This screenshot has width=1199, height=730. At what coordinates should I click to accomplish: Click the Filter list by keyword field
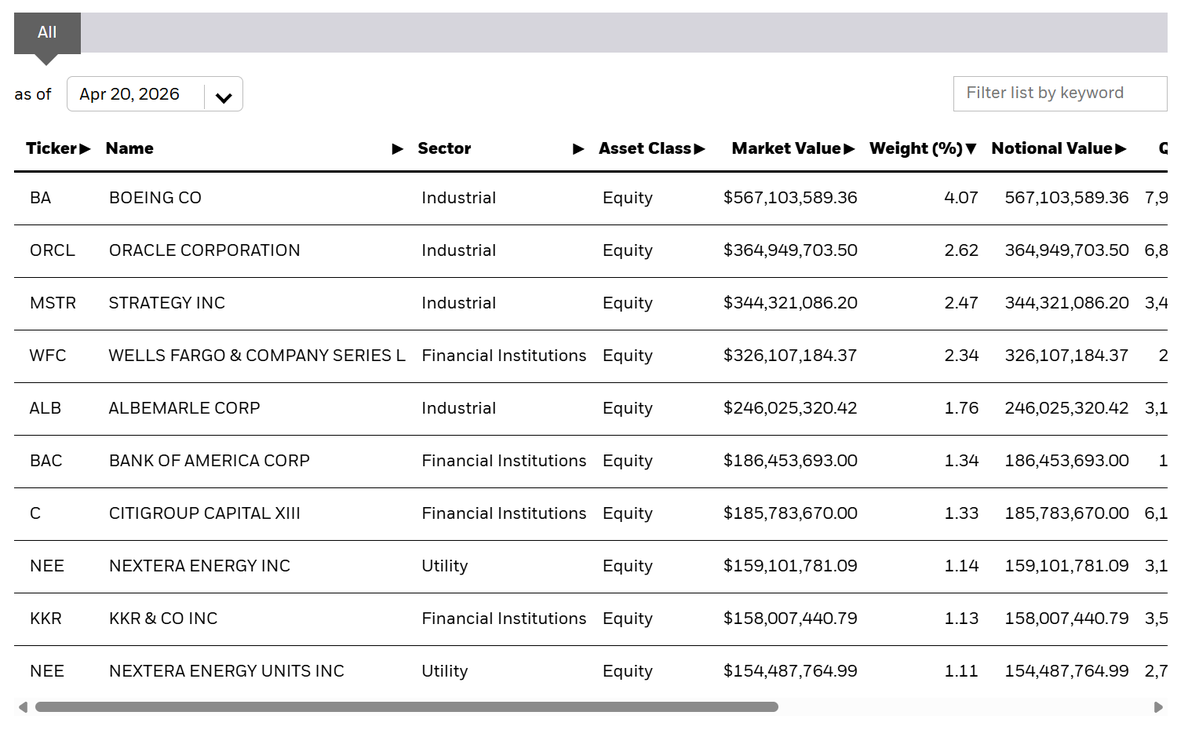pyautogui.click(x=1059, y=93)
